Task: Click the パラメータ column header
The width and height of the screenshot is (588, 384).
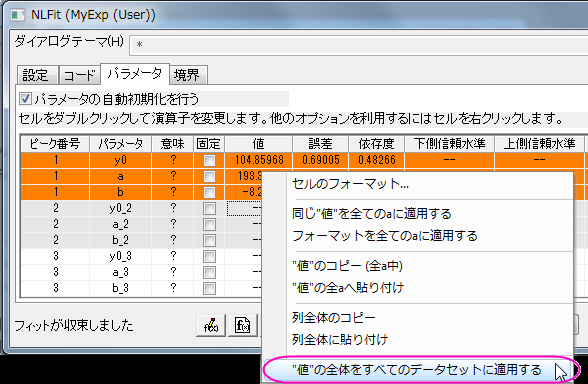Action: [x=120, y=144]
